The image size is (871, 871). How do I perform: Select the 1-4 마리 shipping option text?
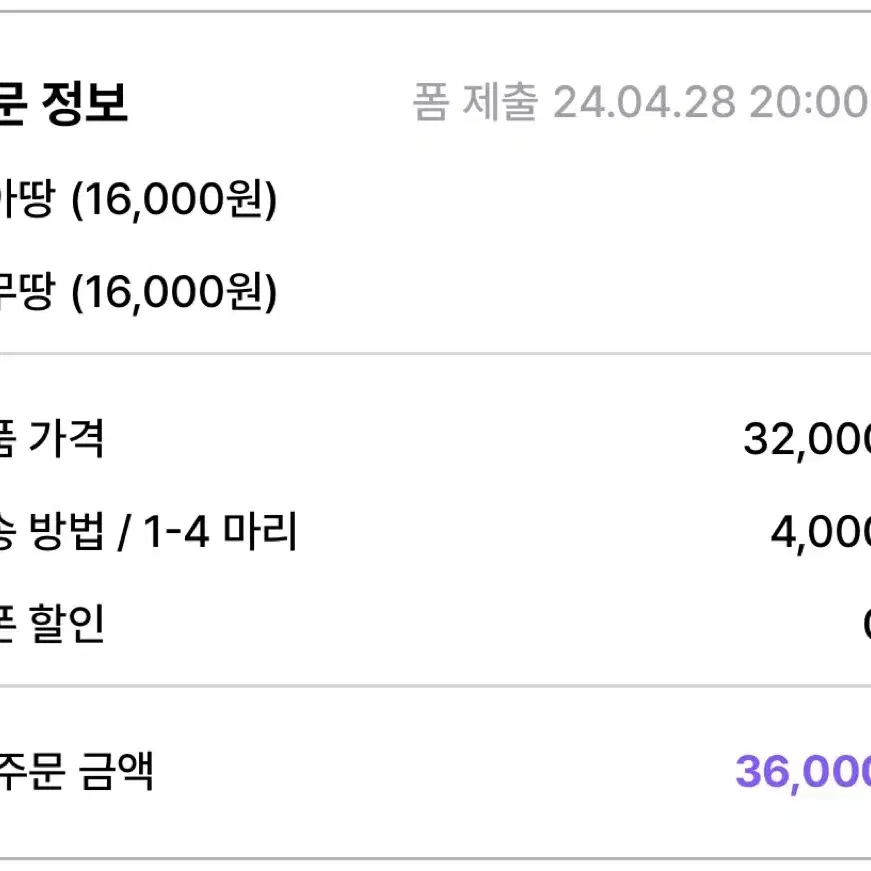(x=221, y=532)
